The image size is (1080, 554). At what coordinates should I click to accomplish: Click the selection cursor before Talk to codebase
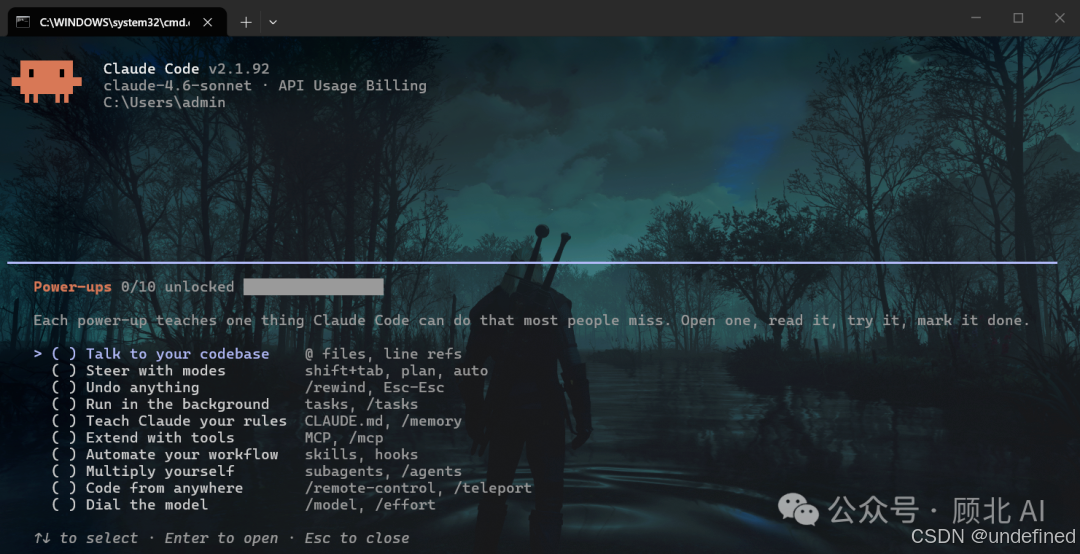pos(38,353)
